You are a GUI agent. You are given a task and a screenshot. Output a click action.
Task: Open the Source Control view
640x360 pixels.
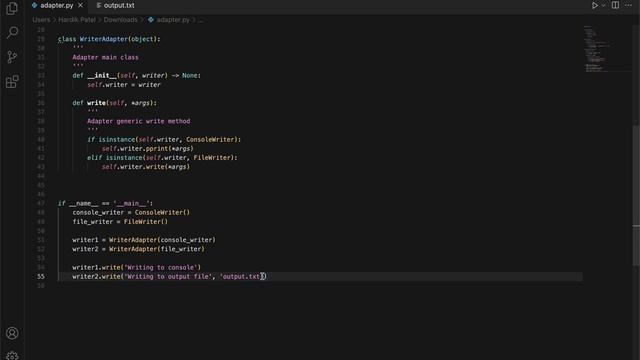[12, 57]
